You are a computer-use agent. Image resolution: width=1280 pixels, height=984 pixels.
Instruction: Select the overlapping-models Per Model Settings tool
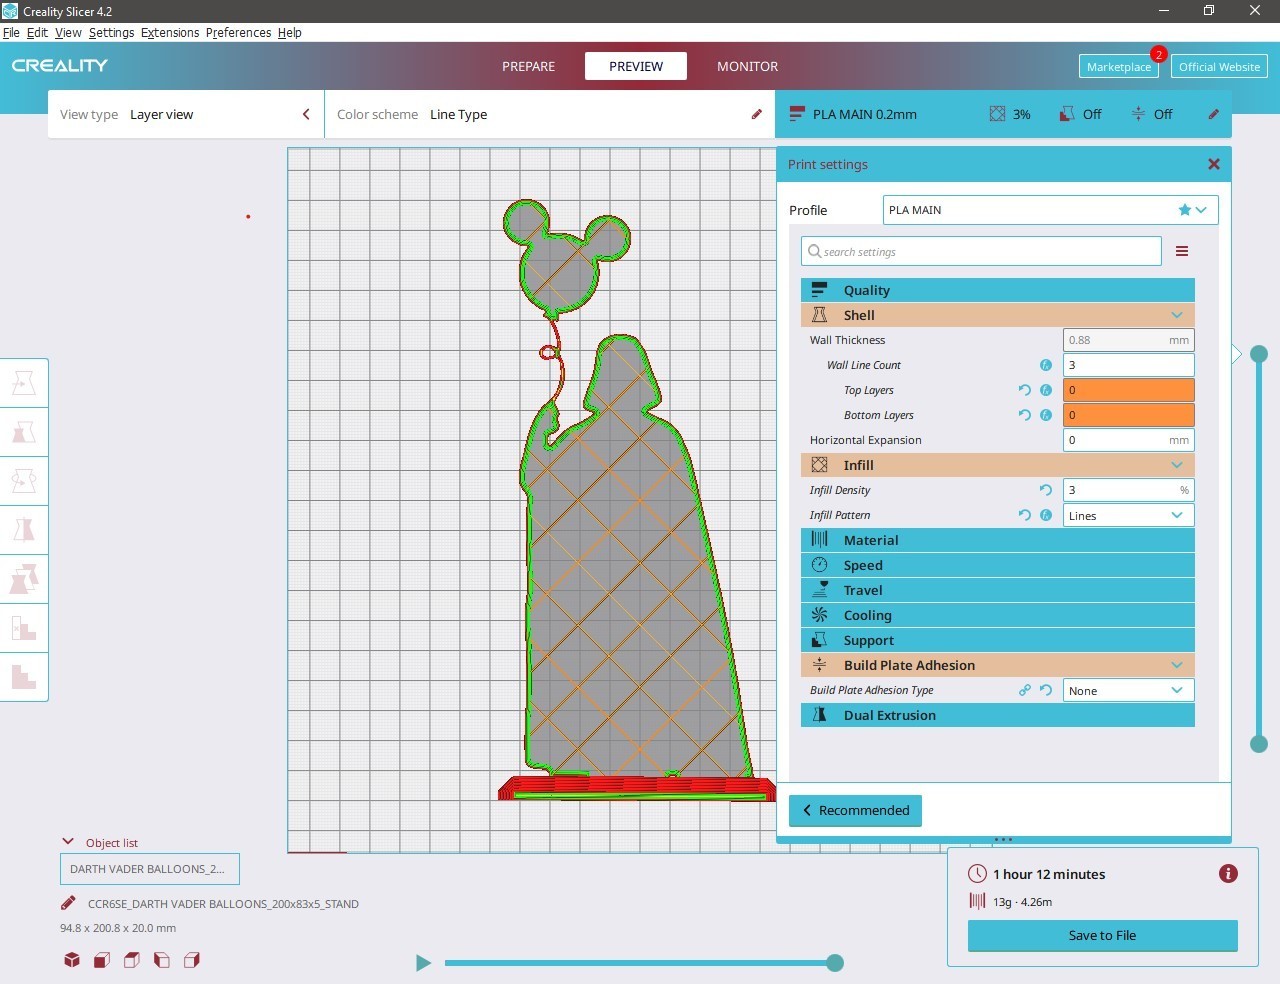[x=24, y=579]
